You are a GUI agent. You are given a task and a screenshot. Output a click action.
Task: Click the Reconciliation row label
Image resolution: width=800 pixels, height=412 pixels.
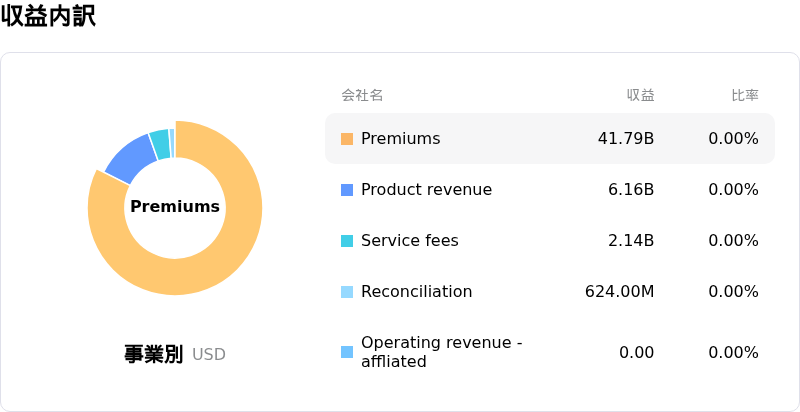coord(416,292)
